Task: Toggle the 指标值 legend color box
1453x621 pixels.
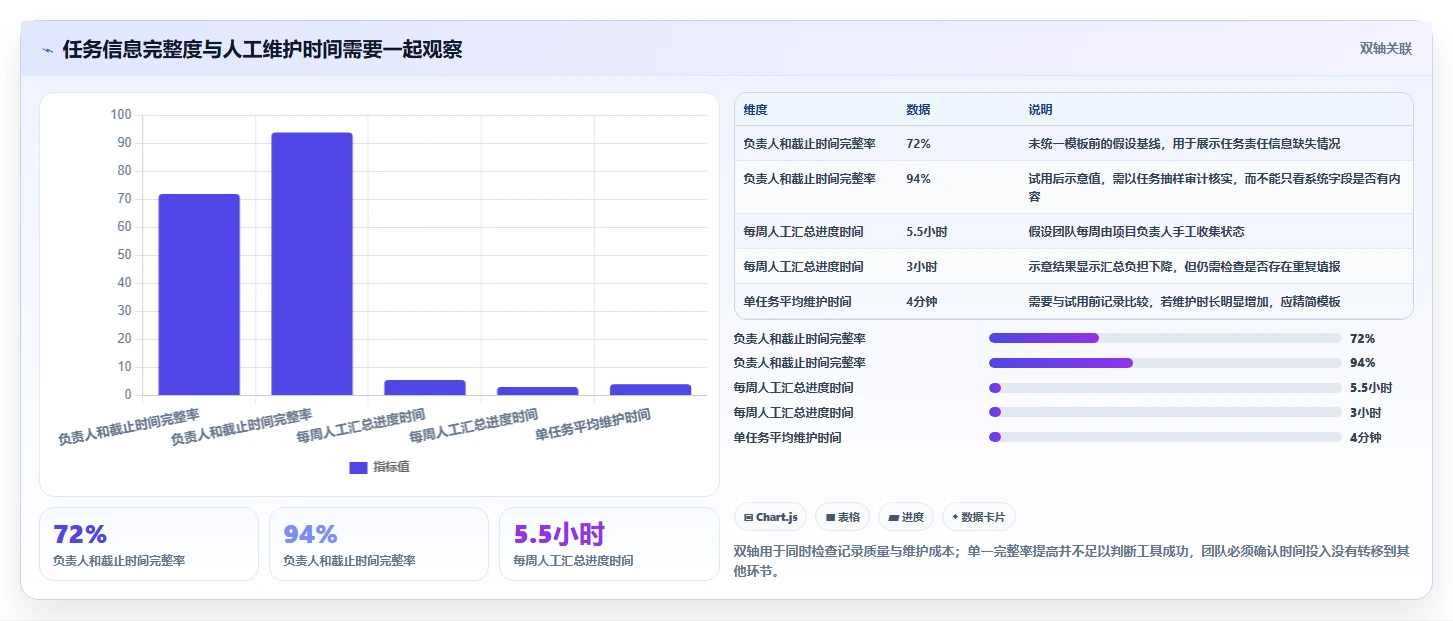Action: point(358,467)
